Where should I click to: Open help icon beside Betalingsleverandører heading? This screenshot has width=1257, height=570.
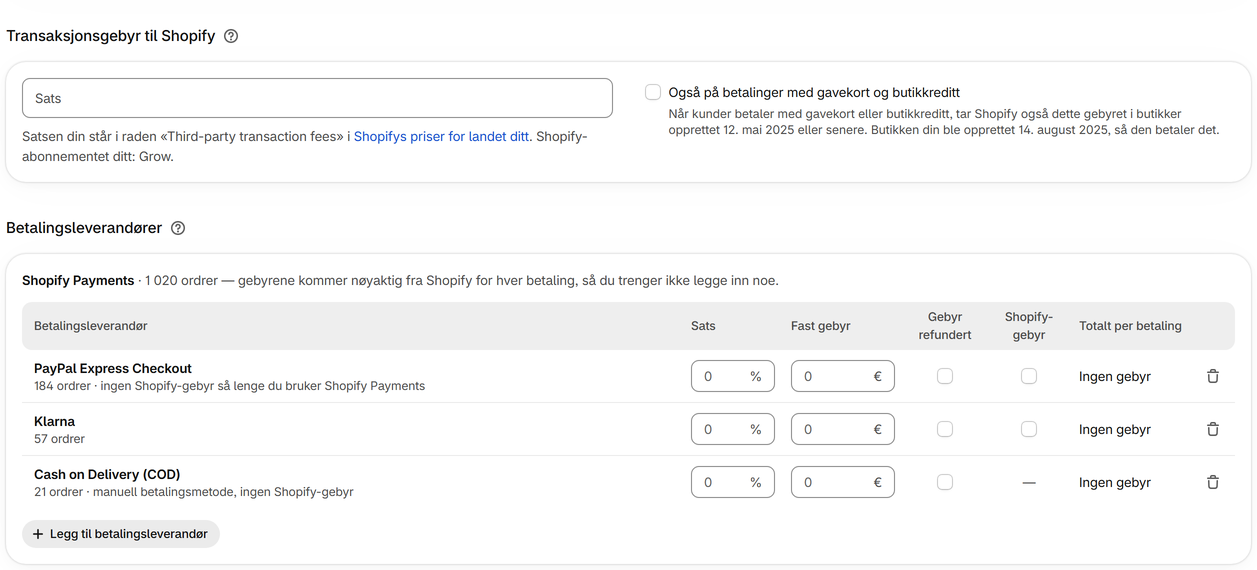tap(178, 228)
